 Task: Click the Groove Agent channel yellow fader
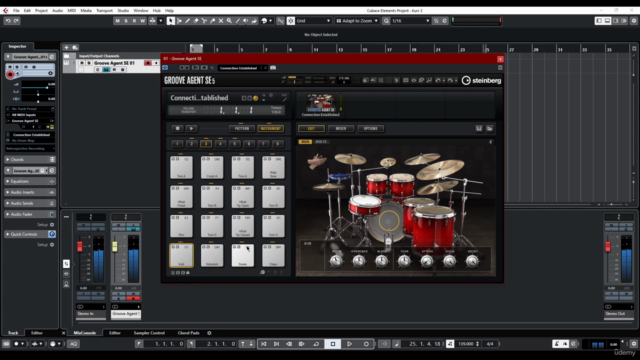(115, 246)
